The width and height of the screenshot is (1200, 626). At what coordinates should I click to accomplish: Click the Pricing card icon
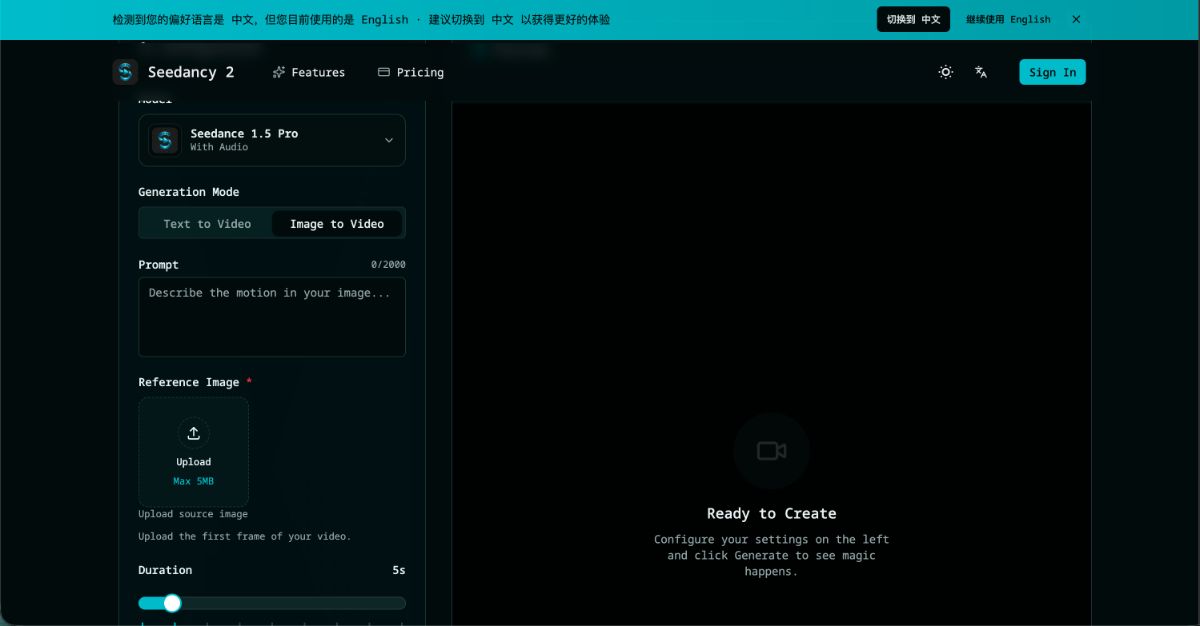point(383,72)
